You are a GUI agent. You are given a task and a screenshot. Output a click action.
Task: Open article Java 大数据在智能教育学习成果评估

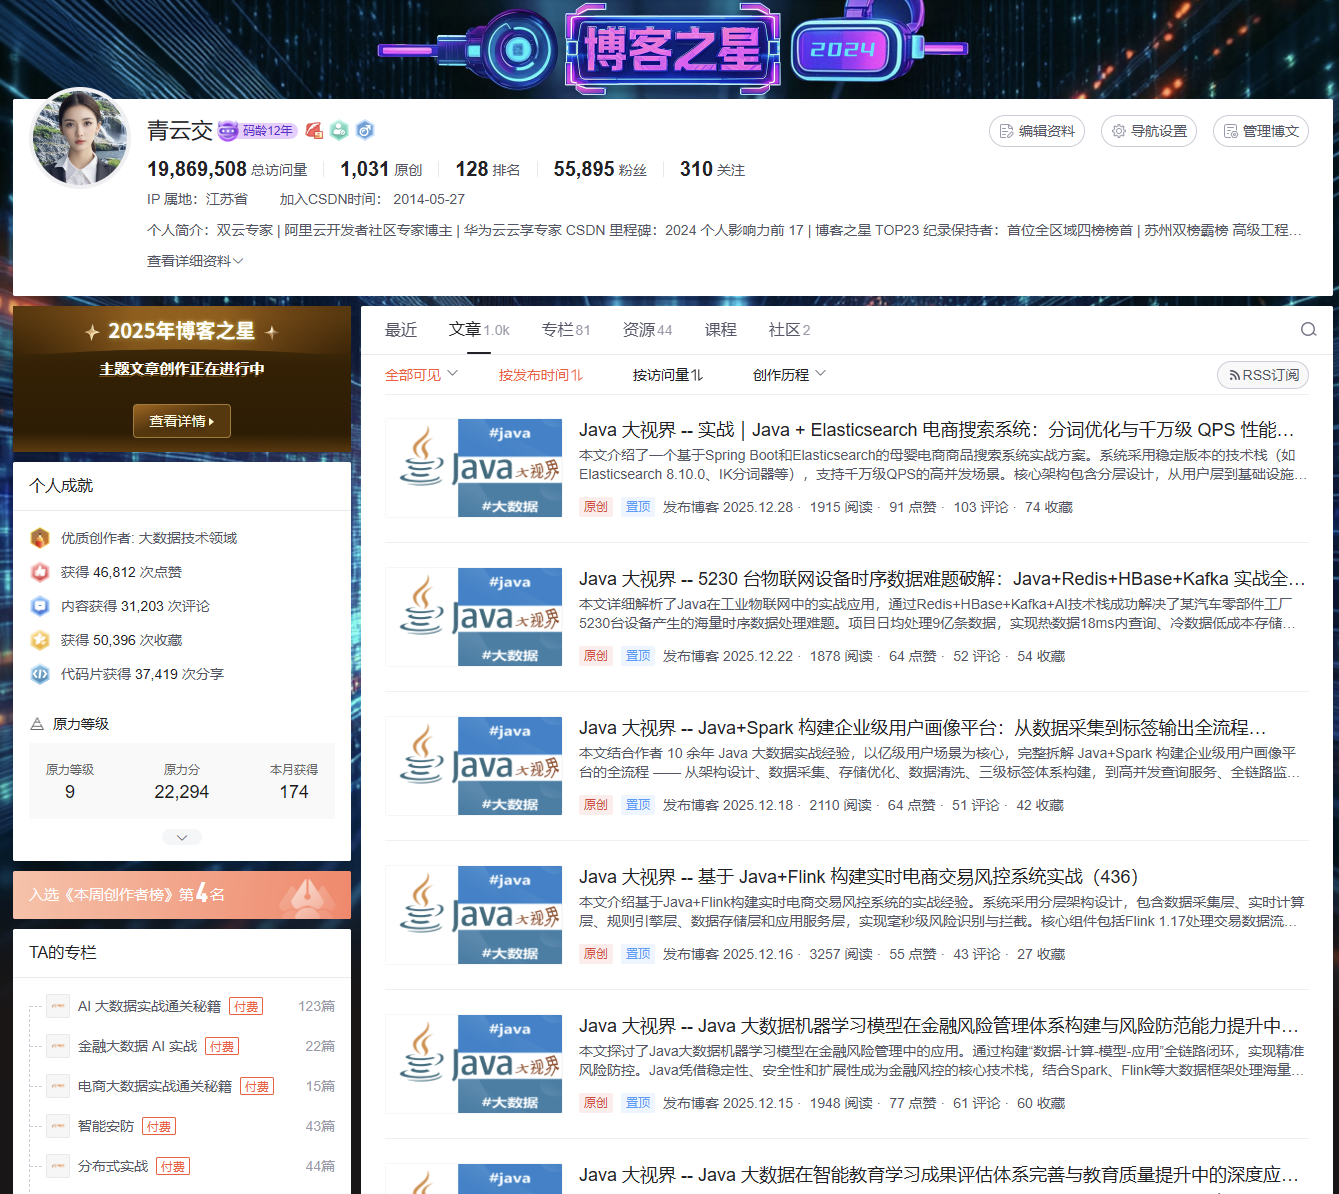pyautogui.click(x=939, y=1175)
